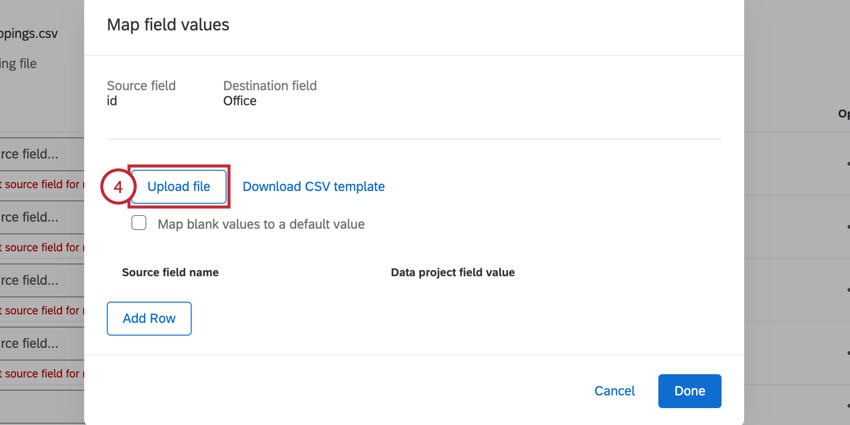This screenshot has height=425, width=850.
Task: Click the Data project field value header
Action: pyautogui.click(x=452, y=272)
